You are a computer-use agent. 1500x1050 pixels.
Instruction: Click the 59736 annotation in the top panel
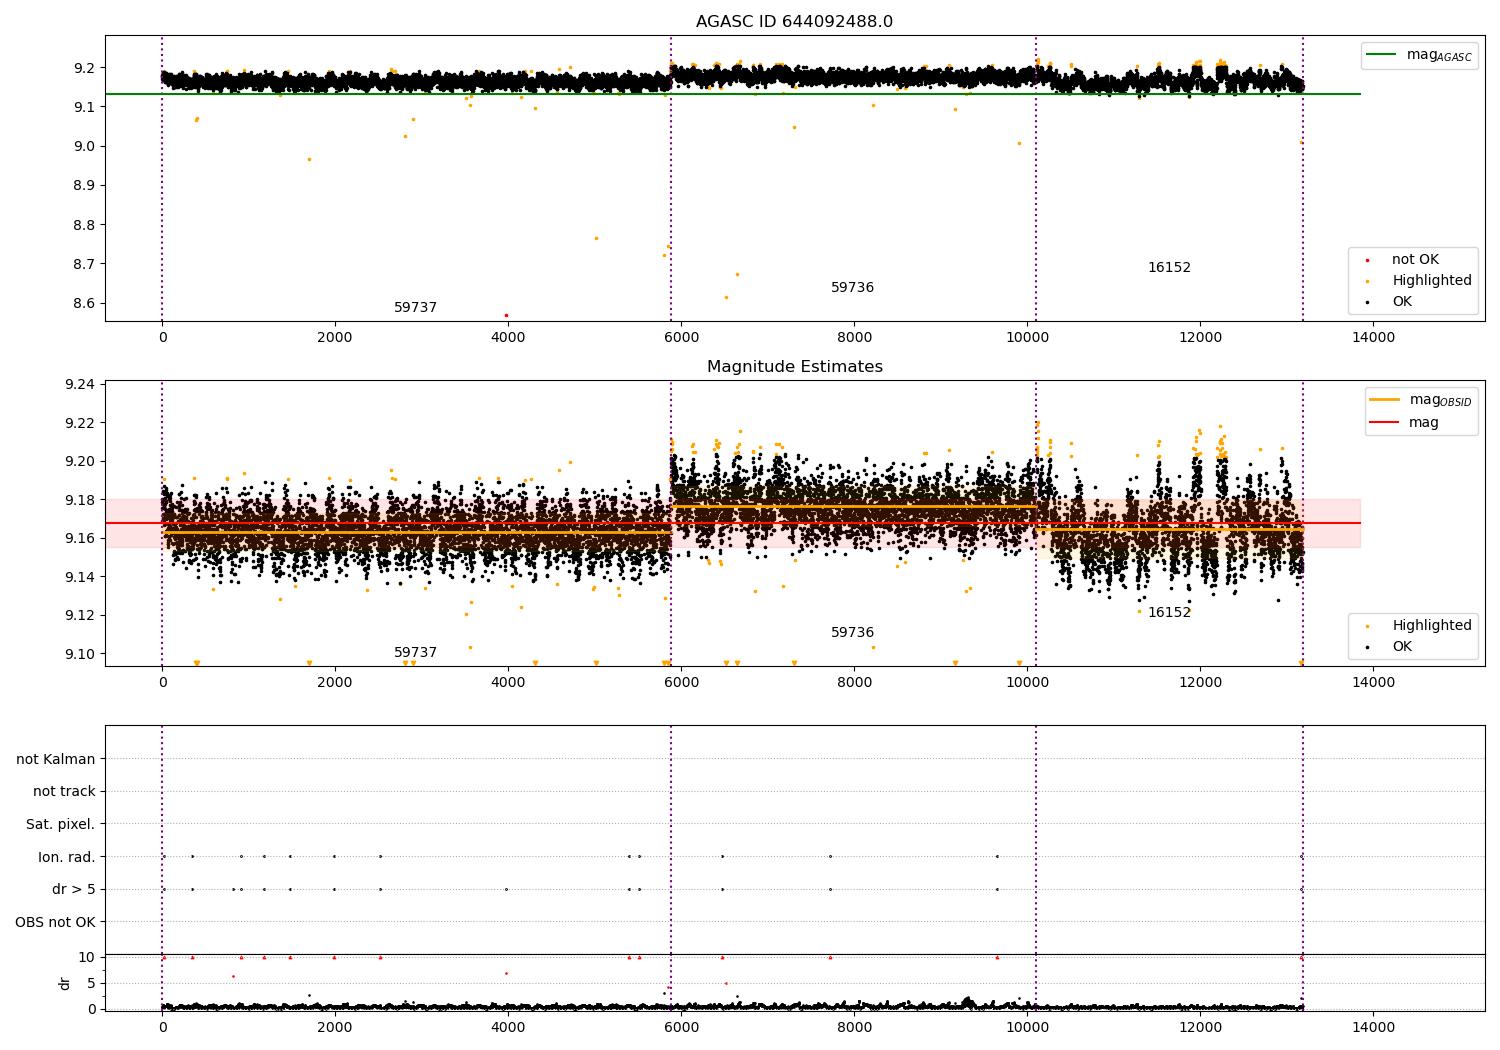(852, 288)
